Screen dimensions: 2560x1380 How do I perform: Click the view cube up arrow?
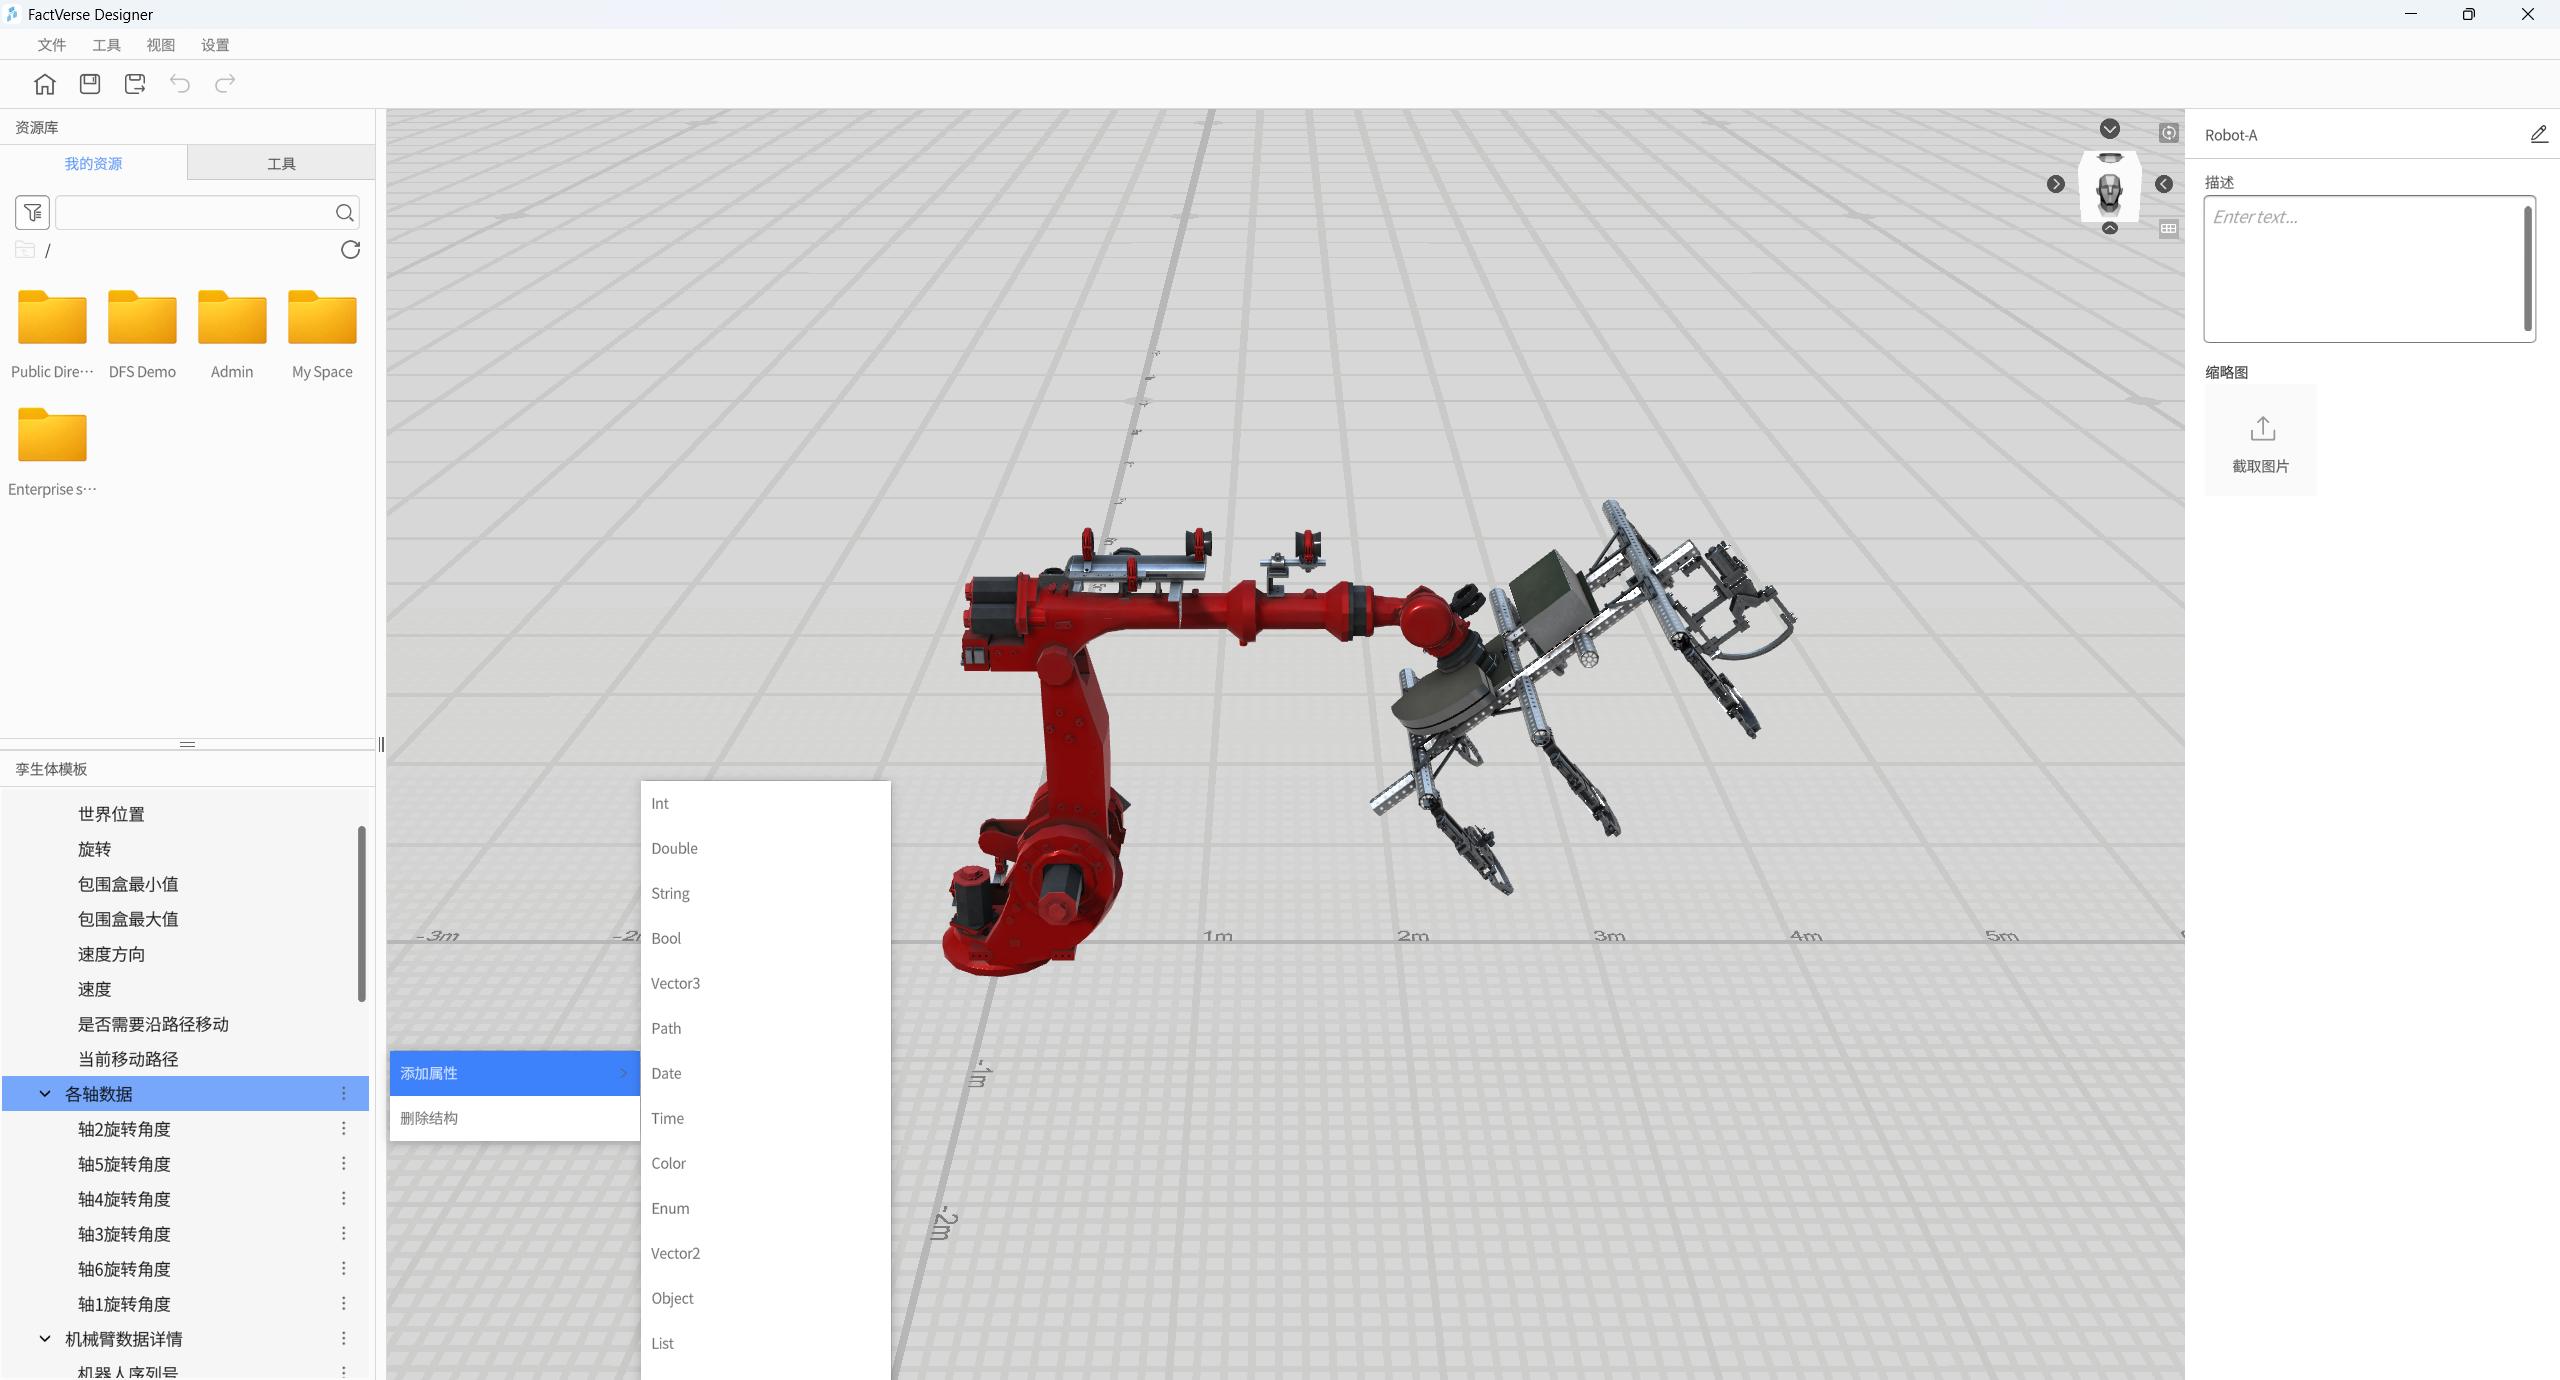2110,228
